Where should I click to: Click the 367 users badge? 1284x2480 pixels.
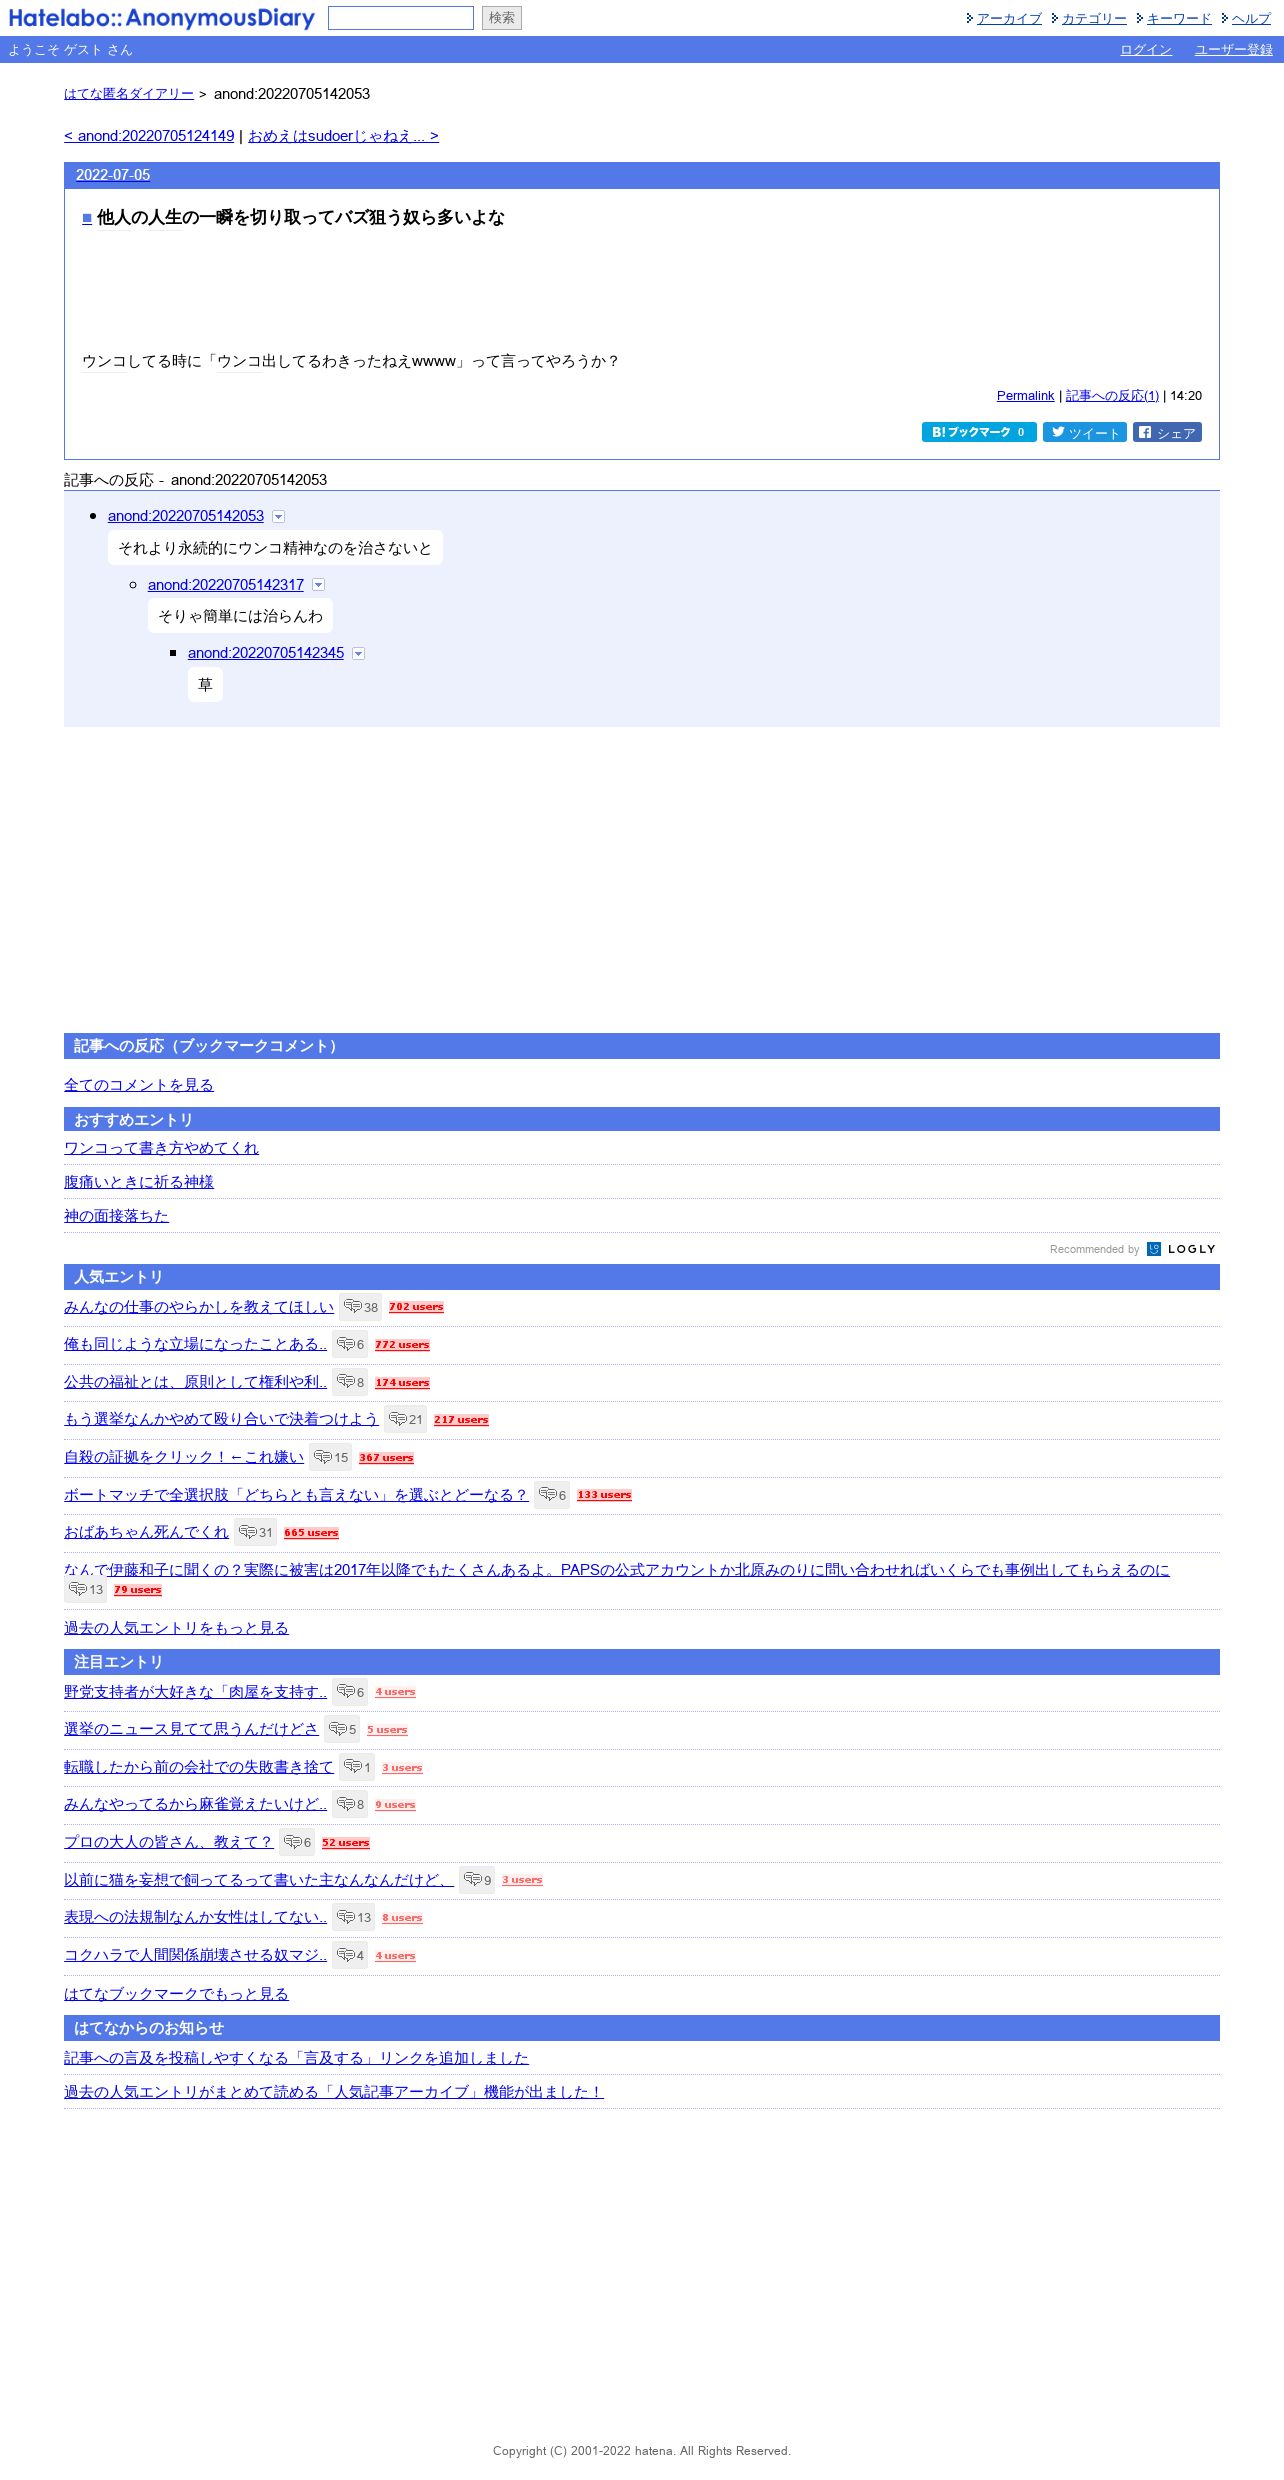click(x=386, y=1458)
